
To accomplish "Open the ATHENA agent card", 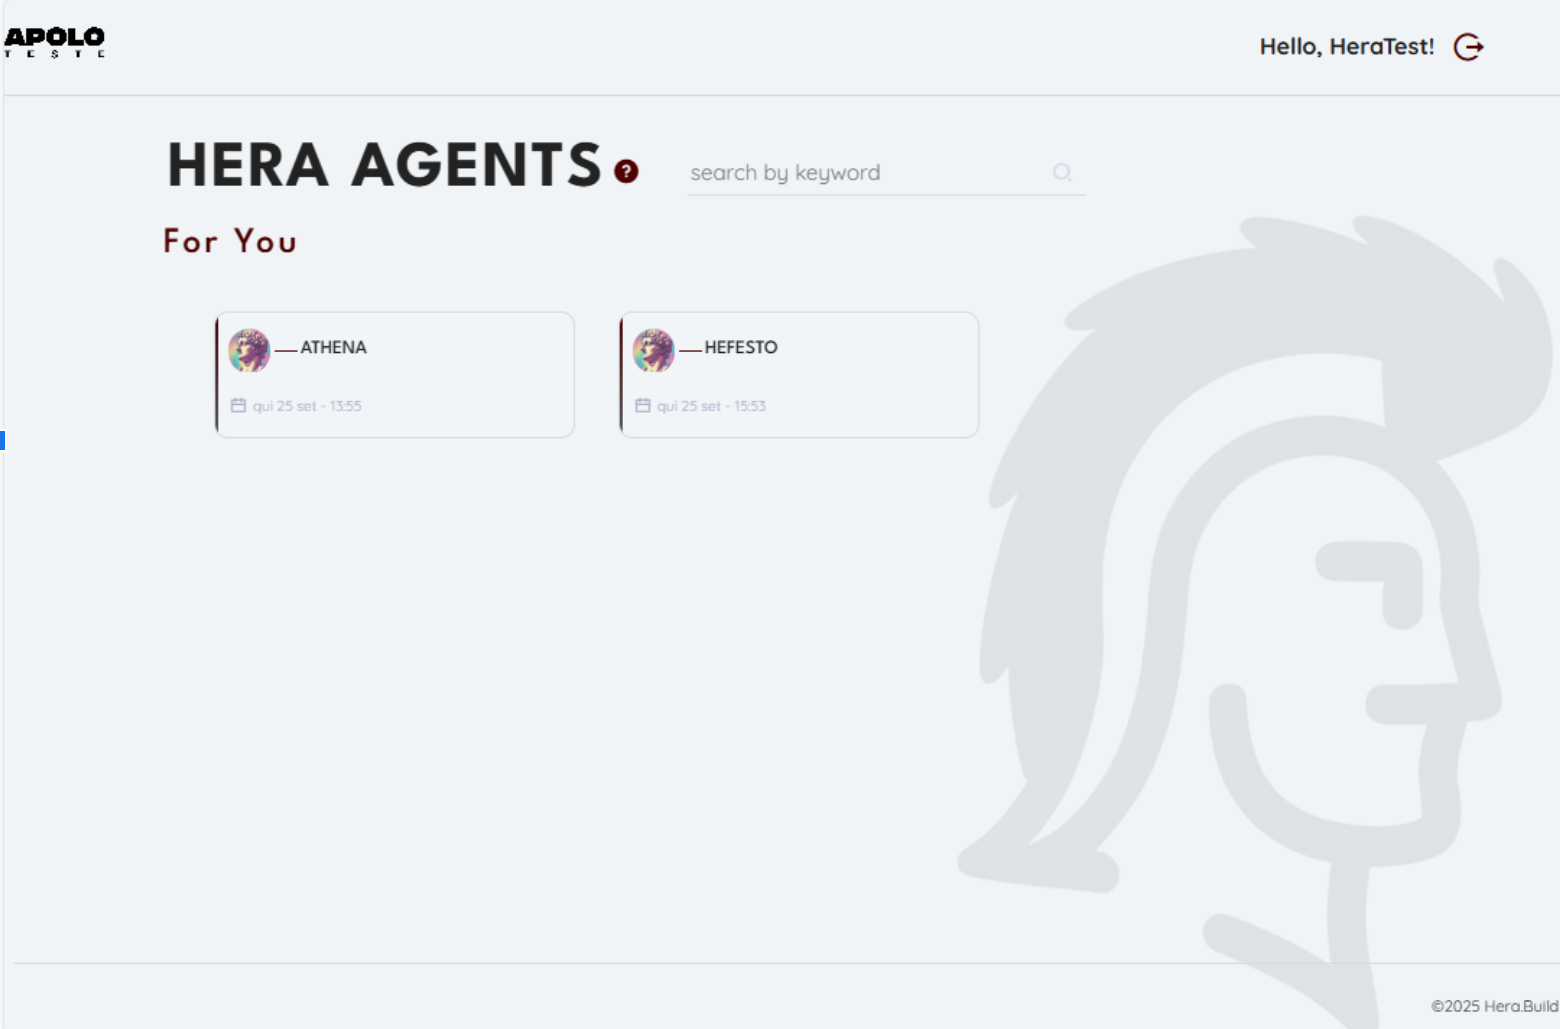I will click(395, 375).
